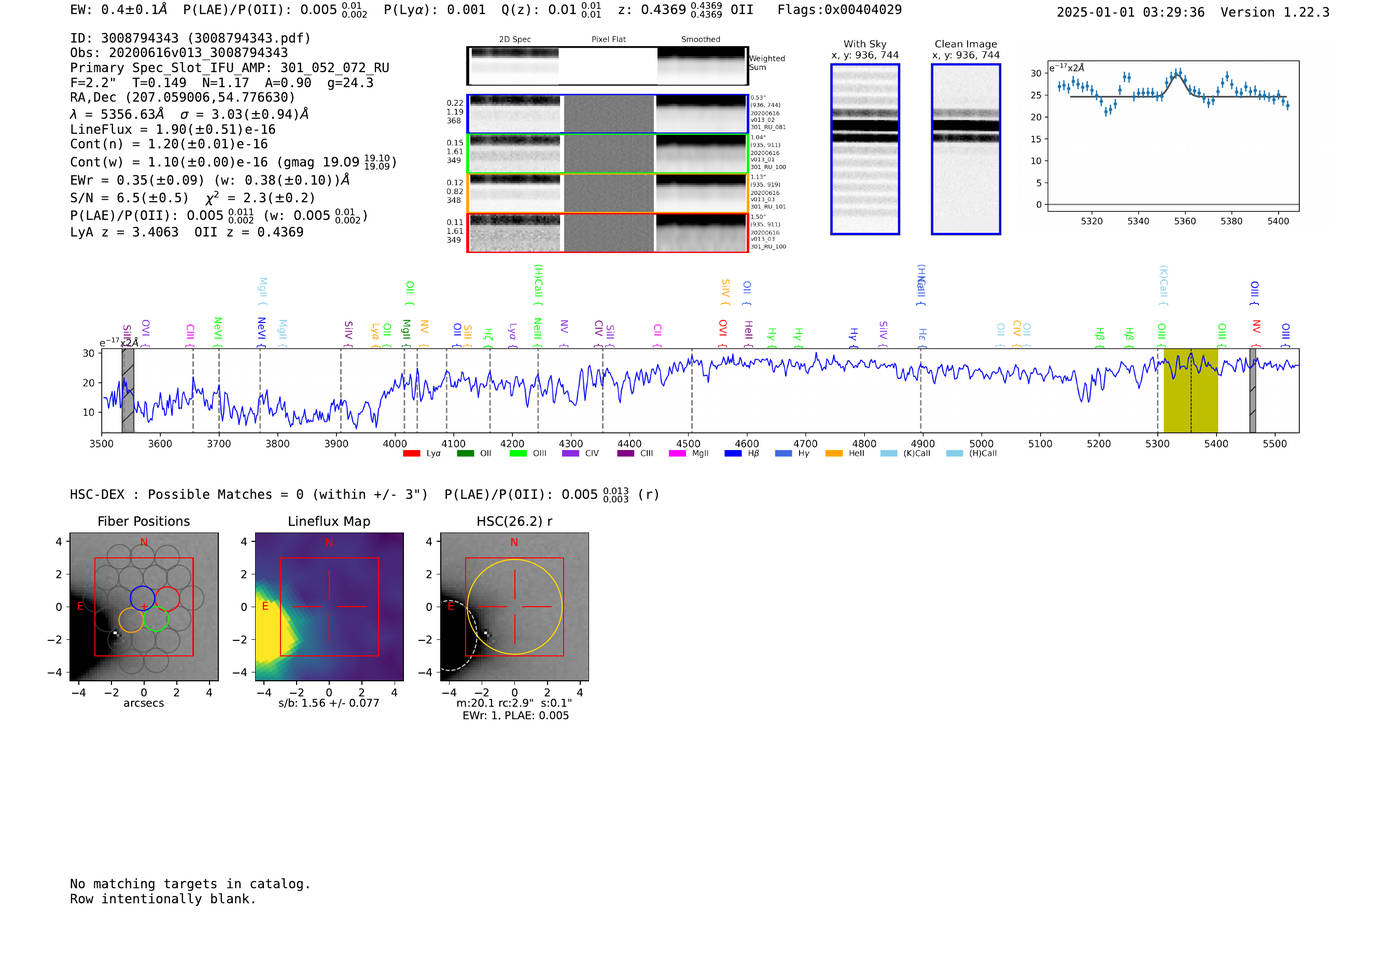This screenshot has height=953, width=1400.
Task: Select the (K)CaII legend swatch
Action: tap(889, 454)
